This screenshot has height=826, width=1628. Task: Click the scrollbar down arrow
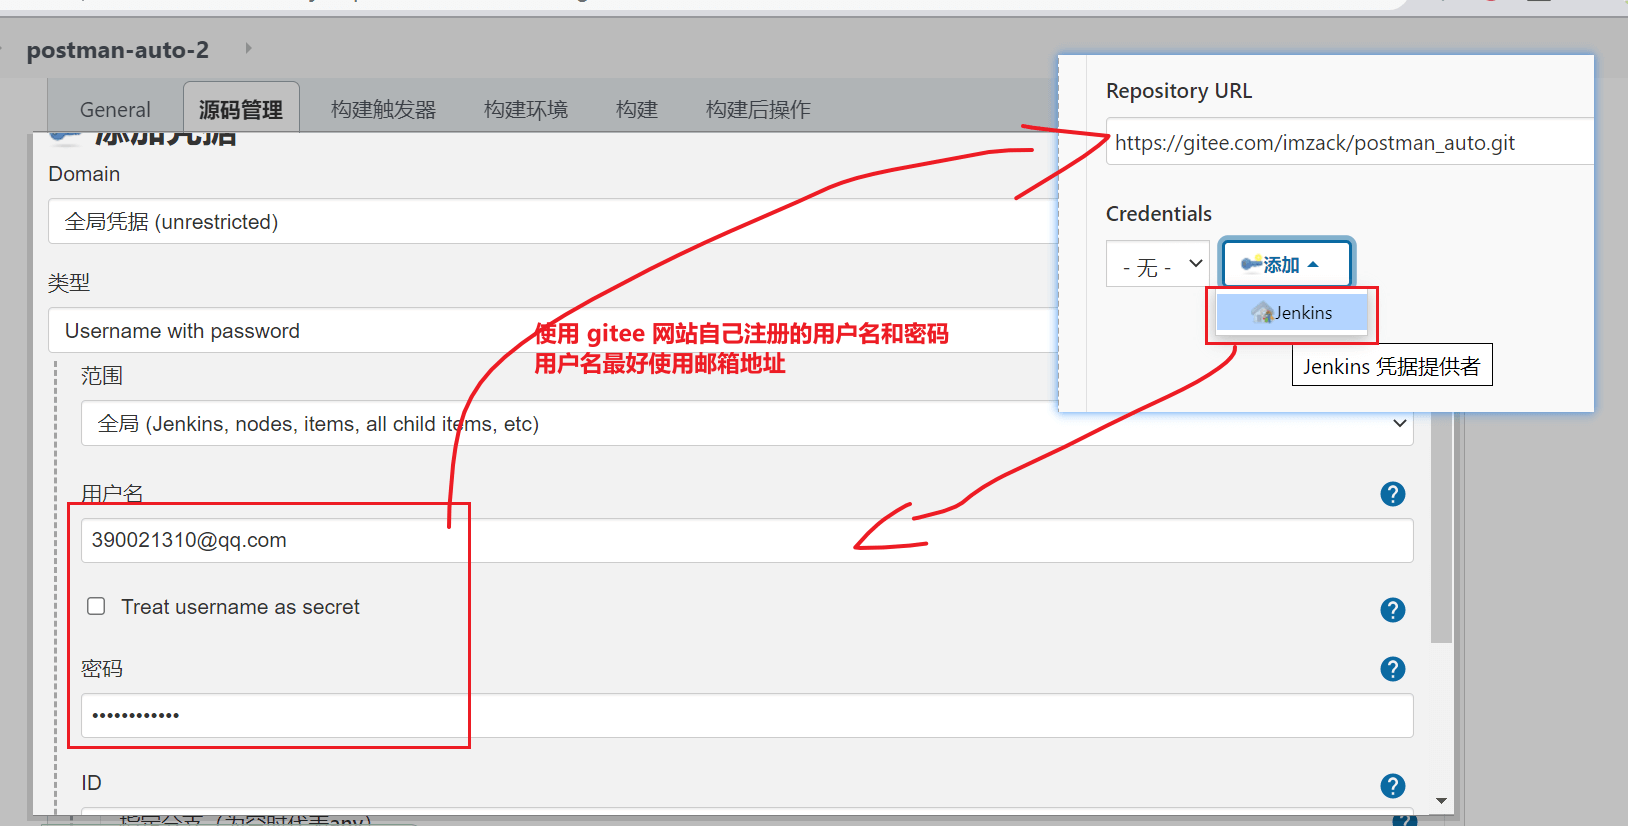pos(1441,801)
